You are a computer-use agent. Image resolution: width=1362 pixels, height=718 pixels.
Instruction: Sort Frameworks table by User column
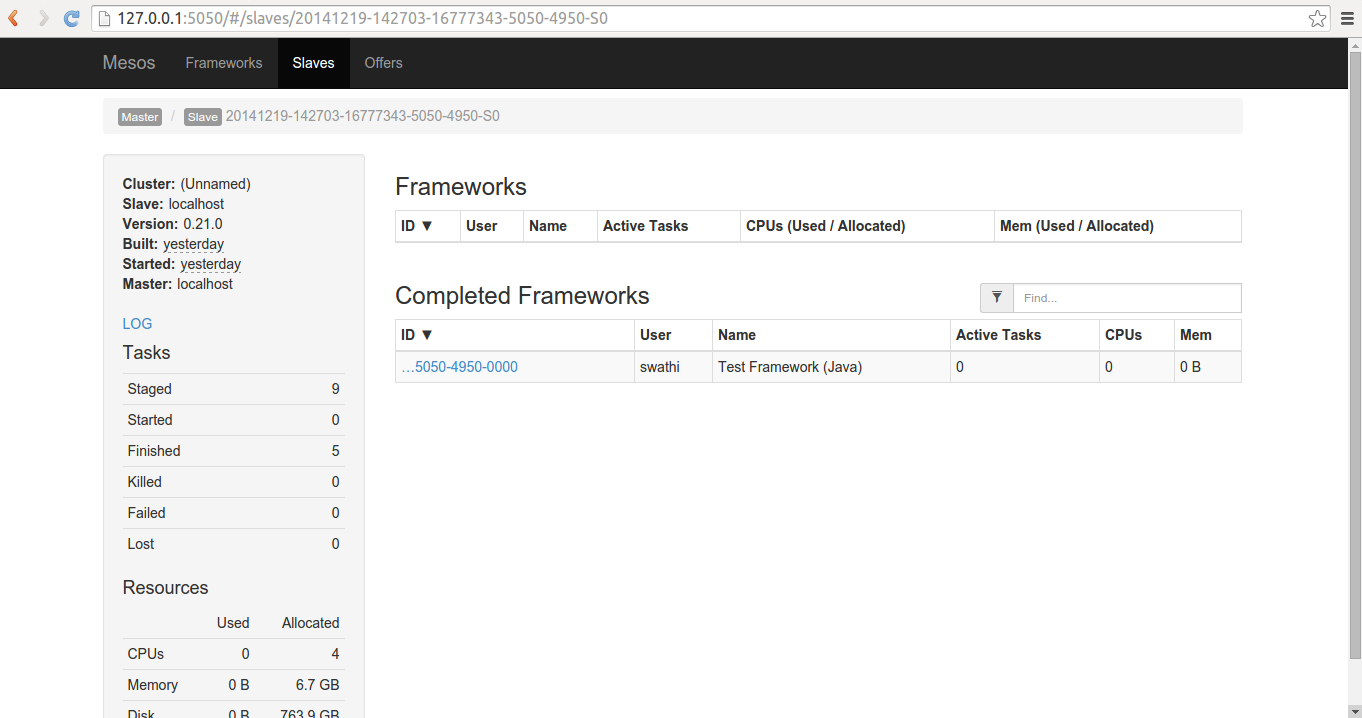492,226
